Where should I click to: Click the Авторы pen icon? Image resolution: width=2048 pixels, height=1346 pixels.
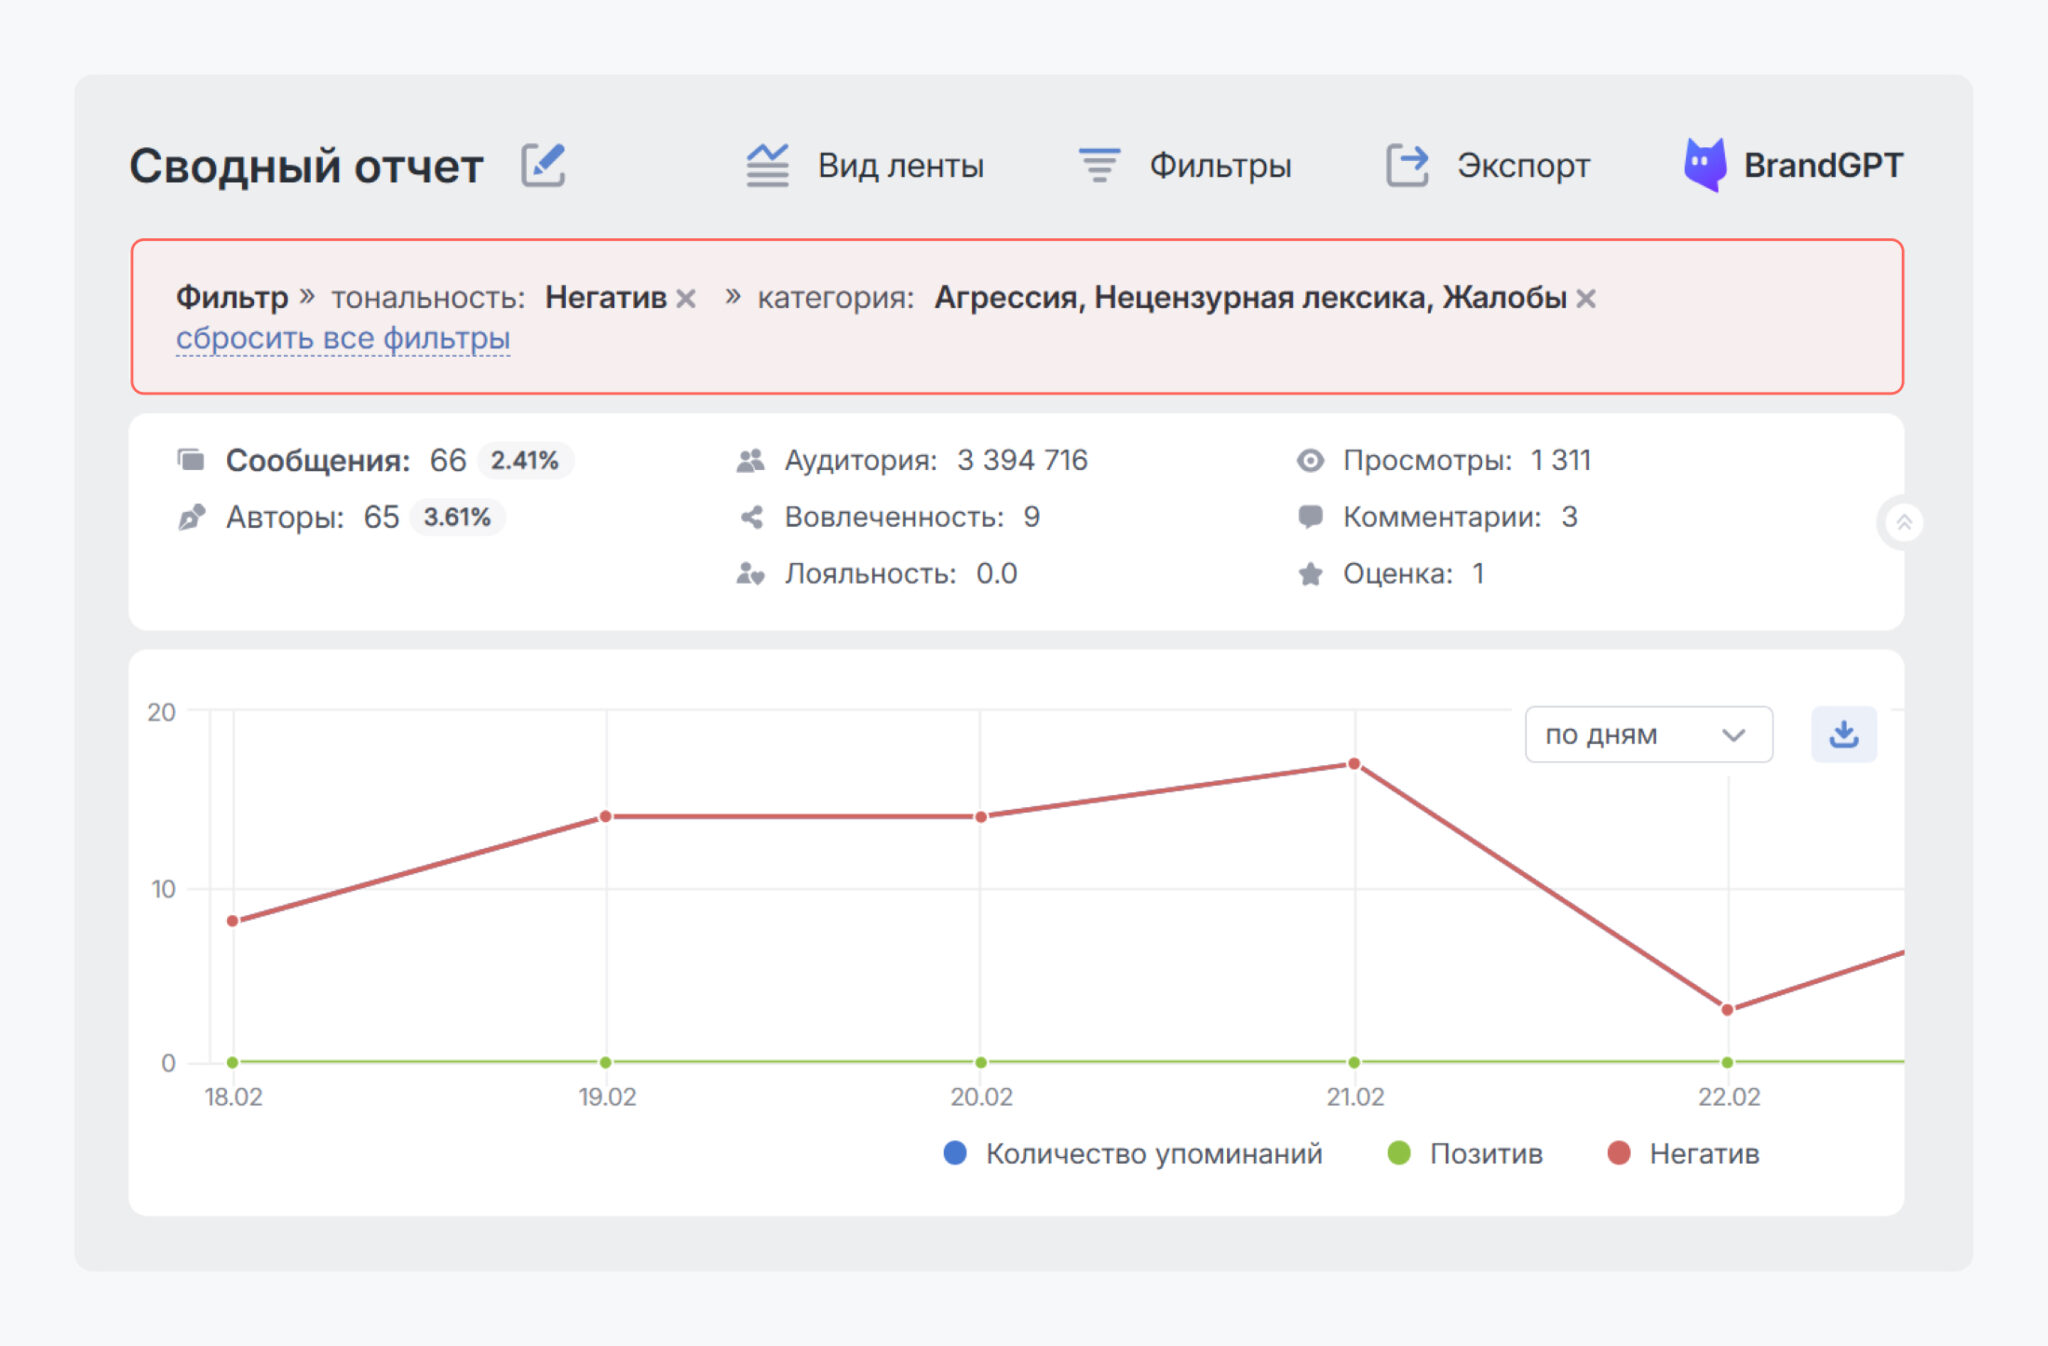[x=191, y=517]
